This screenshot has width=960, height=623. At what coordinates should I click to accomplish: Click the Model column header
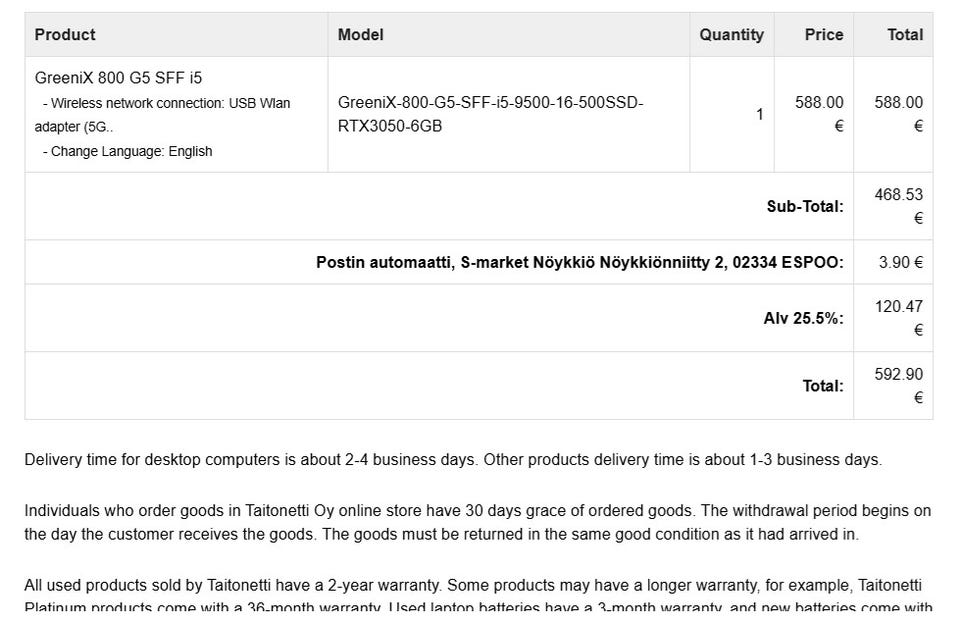[360, 34]
